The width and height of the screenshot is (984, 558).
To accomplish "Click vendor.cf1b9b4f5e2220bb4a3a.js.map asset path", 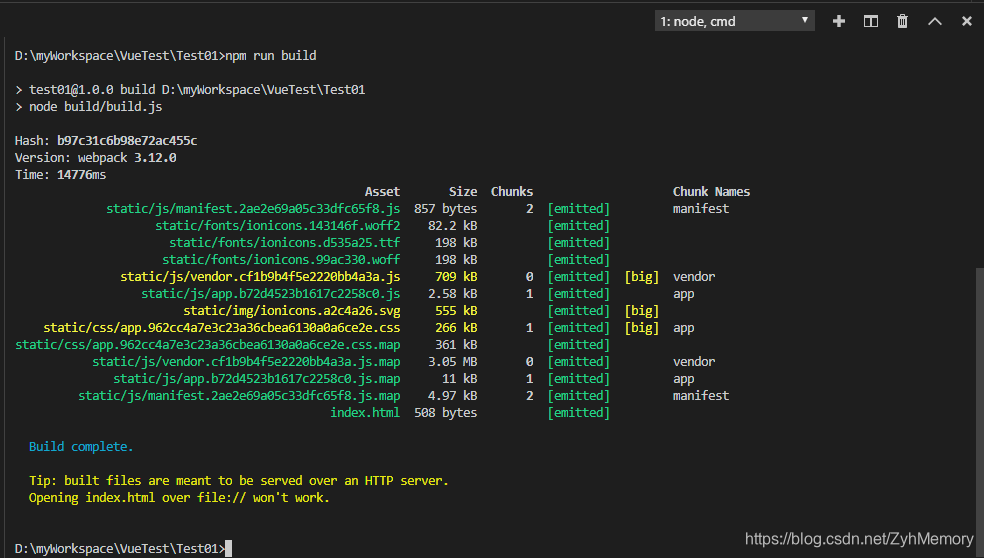I will (246, 362).
